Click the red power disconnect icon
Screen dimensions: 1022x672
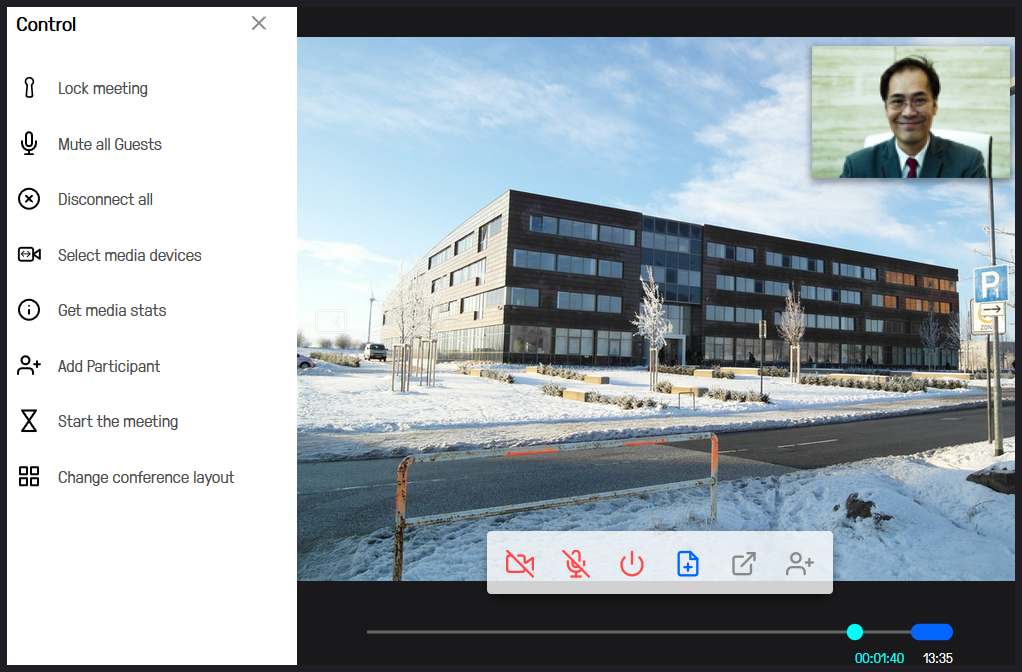[631, 564]
